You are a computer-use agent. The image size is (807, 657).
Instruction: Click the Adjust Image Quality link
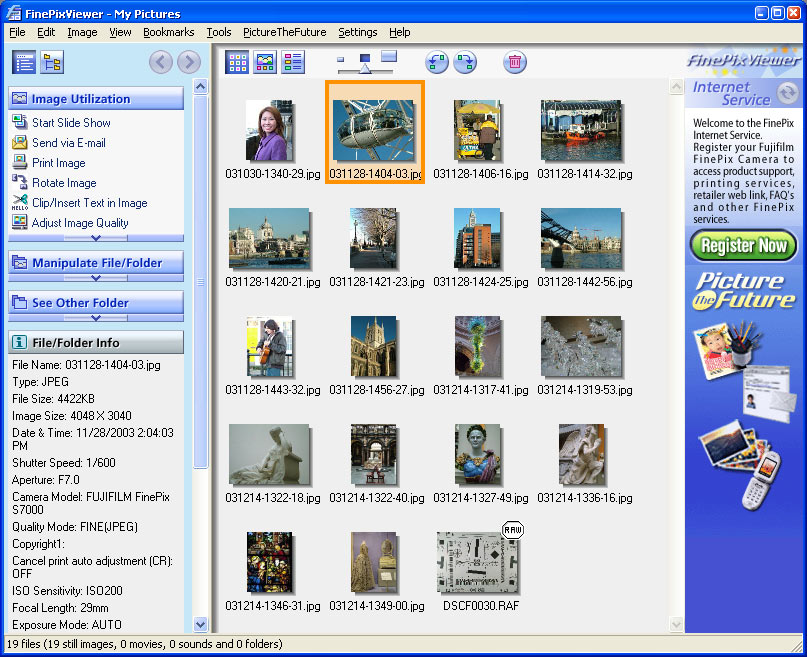point(80,223)
